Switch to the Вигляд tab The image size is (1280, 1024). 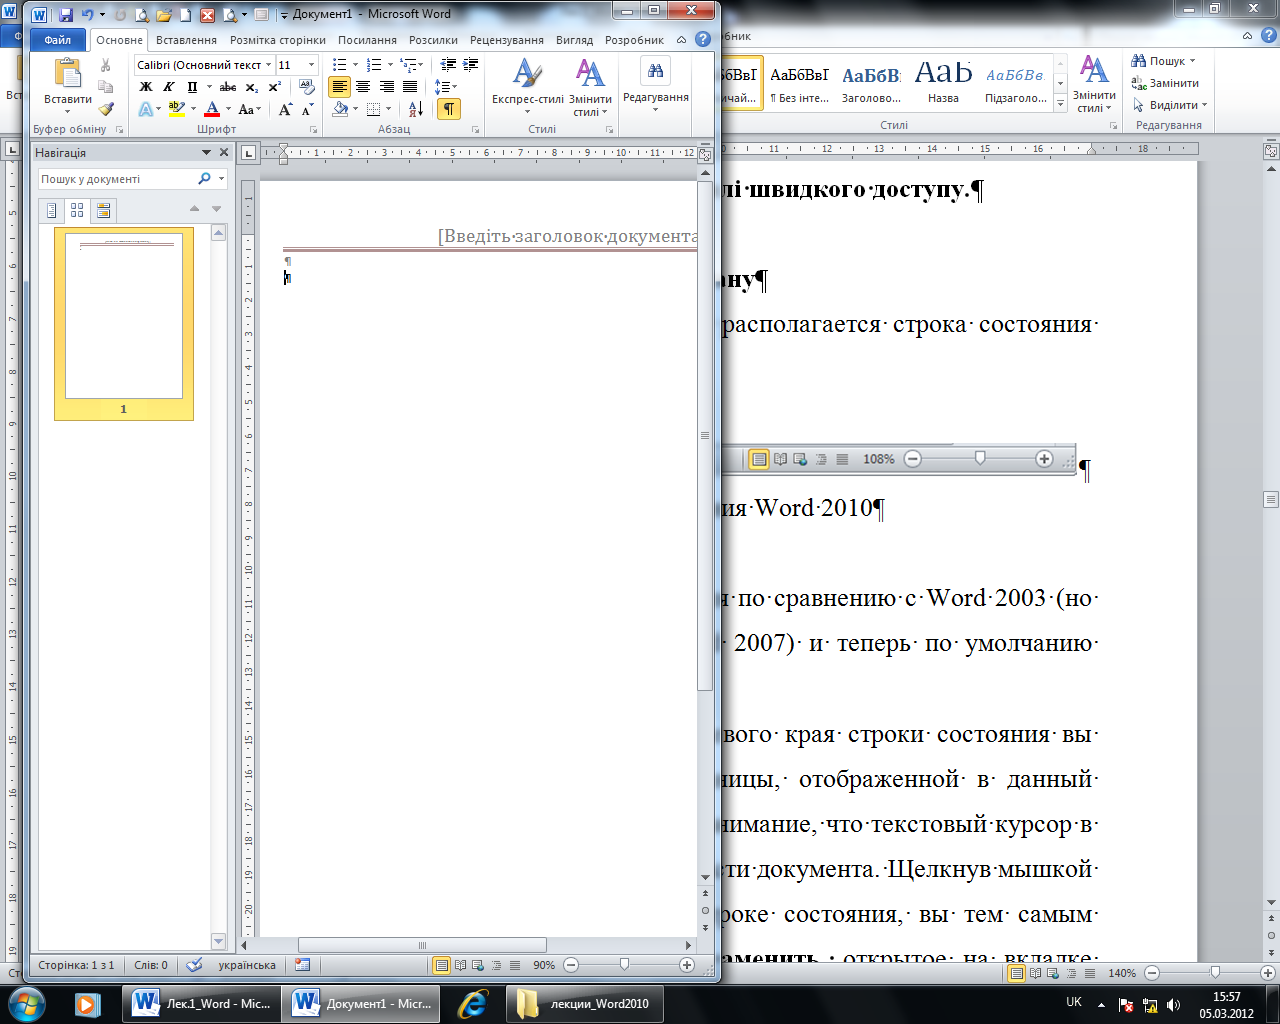[x=574, y=40]
